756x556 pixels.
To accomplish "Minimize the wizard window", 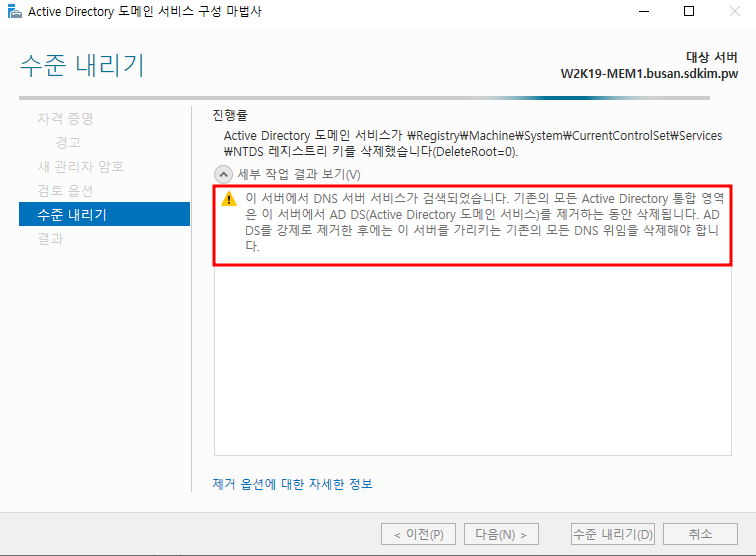I will coord(644,11).
